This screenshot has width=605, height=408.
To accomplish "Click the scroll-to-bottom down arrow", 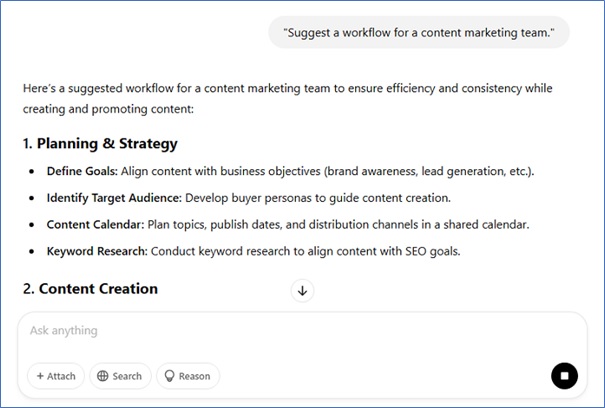I will pyautogui.click(x=302, y=290).
